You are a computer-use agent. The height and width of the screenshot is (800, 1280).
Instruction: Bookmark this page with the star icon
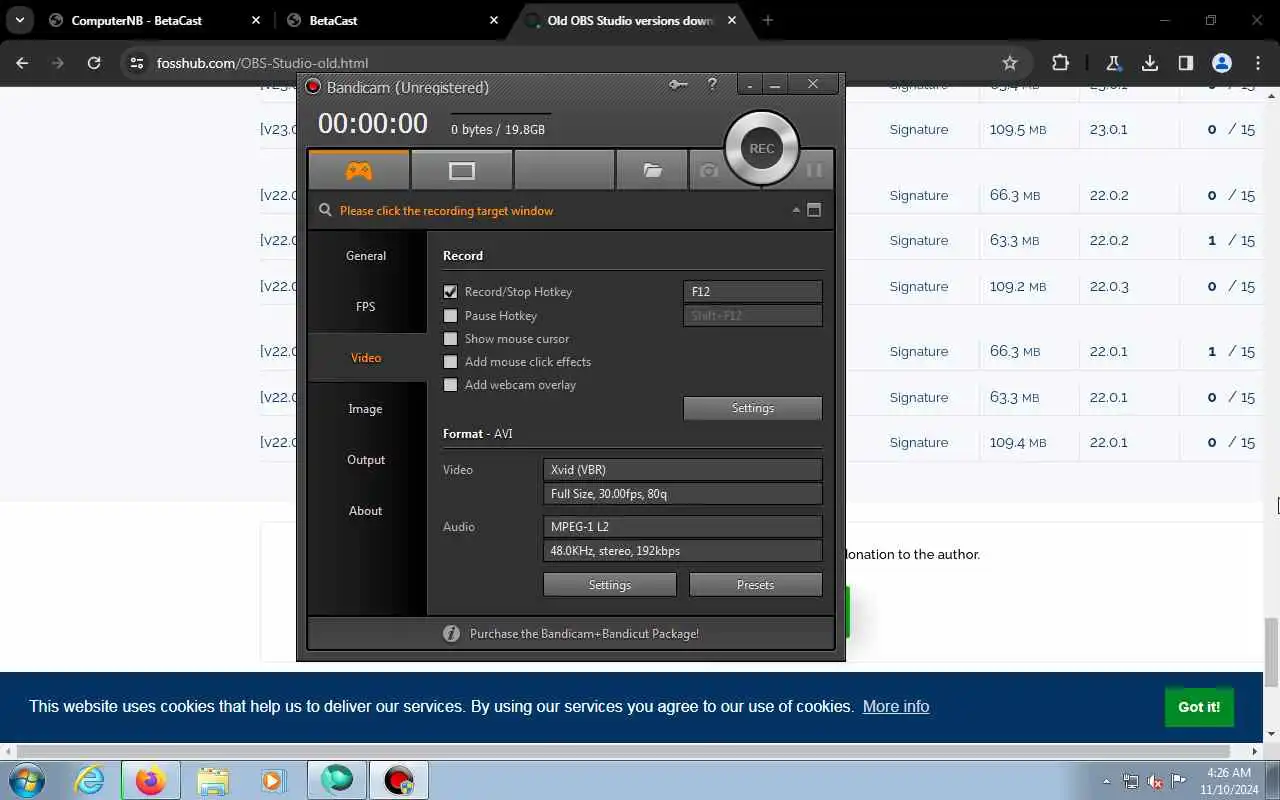[x=1010, y=63]
